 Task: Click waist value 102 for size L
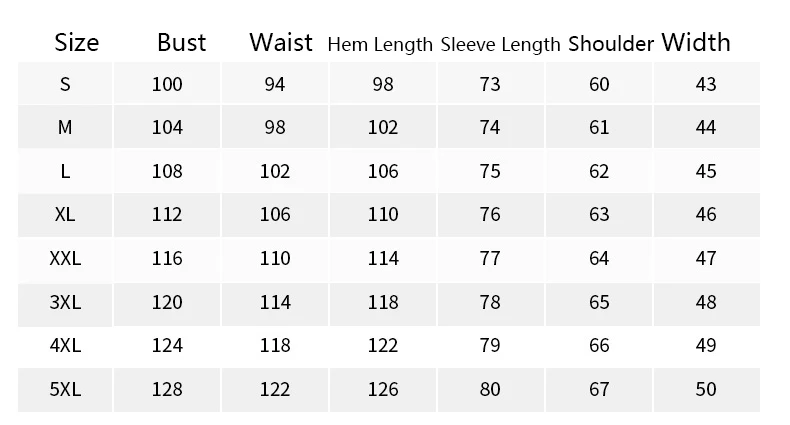pyautogui.click(x=275, y=171)
